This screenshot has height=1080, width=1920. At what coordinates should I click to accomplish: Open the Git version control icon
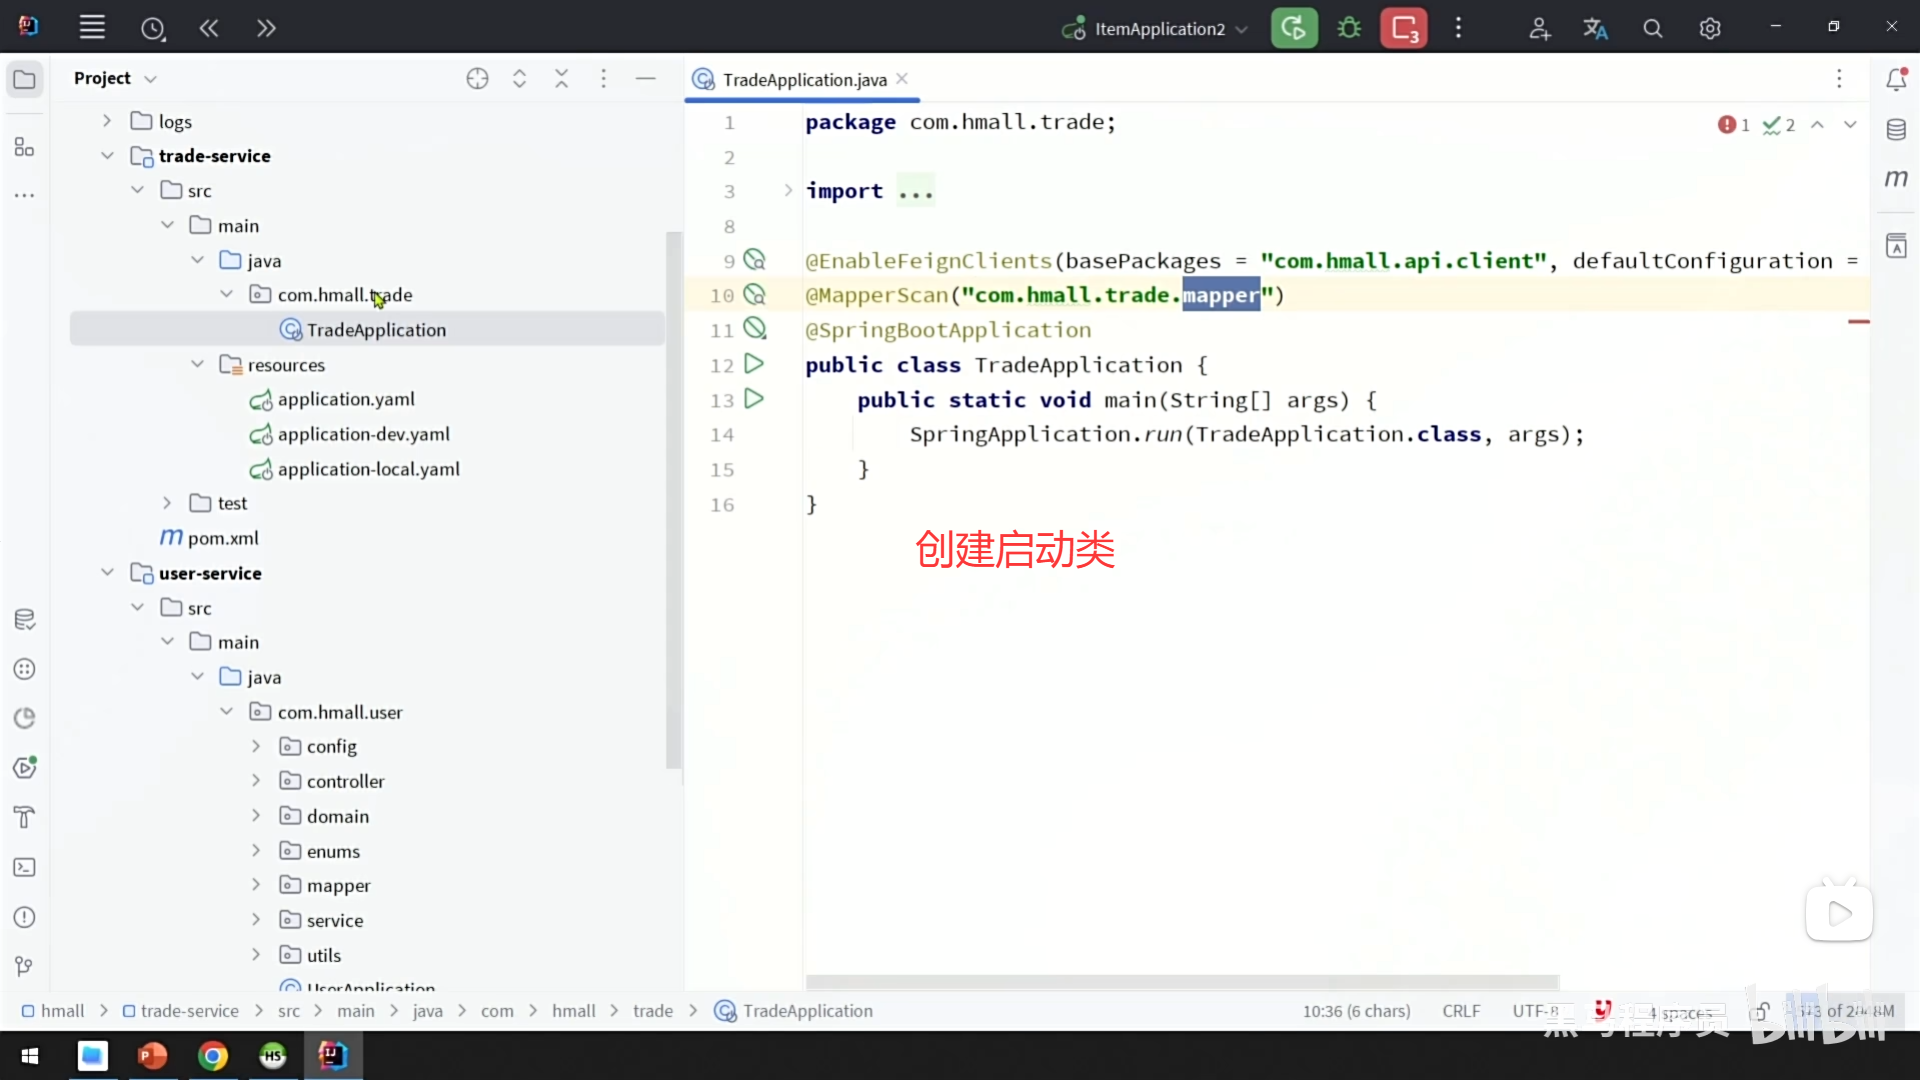[25, 966]
